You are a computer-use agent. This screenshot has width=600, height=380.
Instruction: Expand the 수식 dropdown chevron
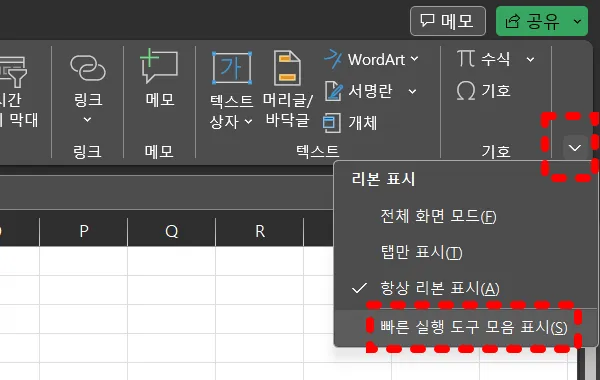tap(530, 59)
